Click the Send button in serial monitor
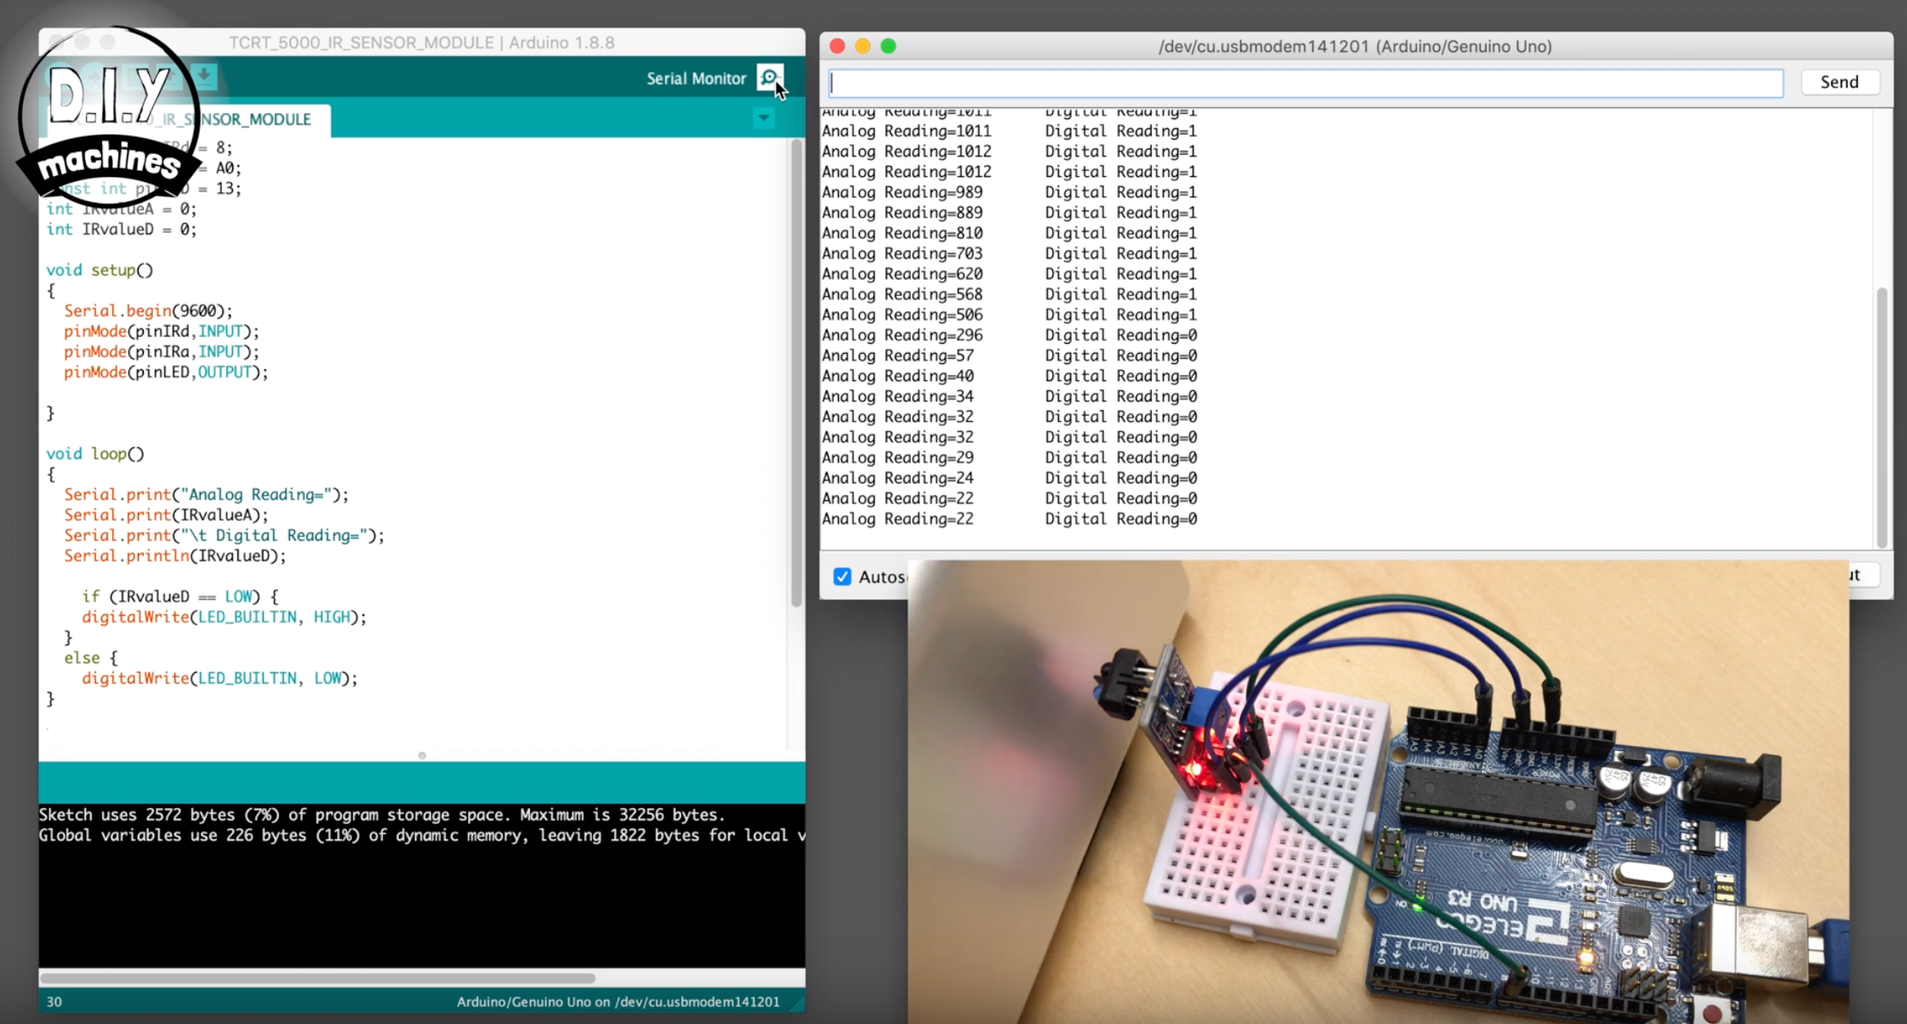The width and height of the screenshot is (1907, 1024). click(1839, 82)
